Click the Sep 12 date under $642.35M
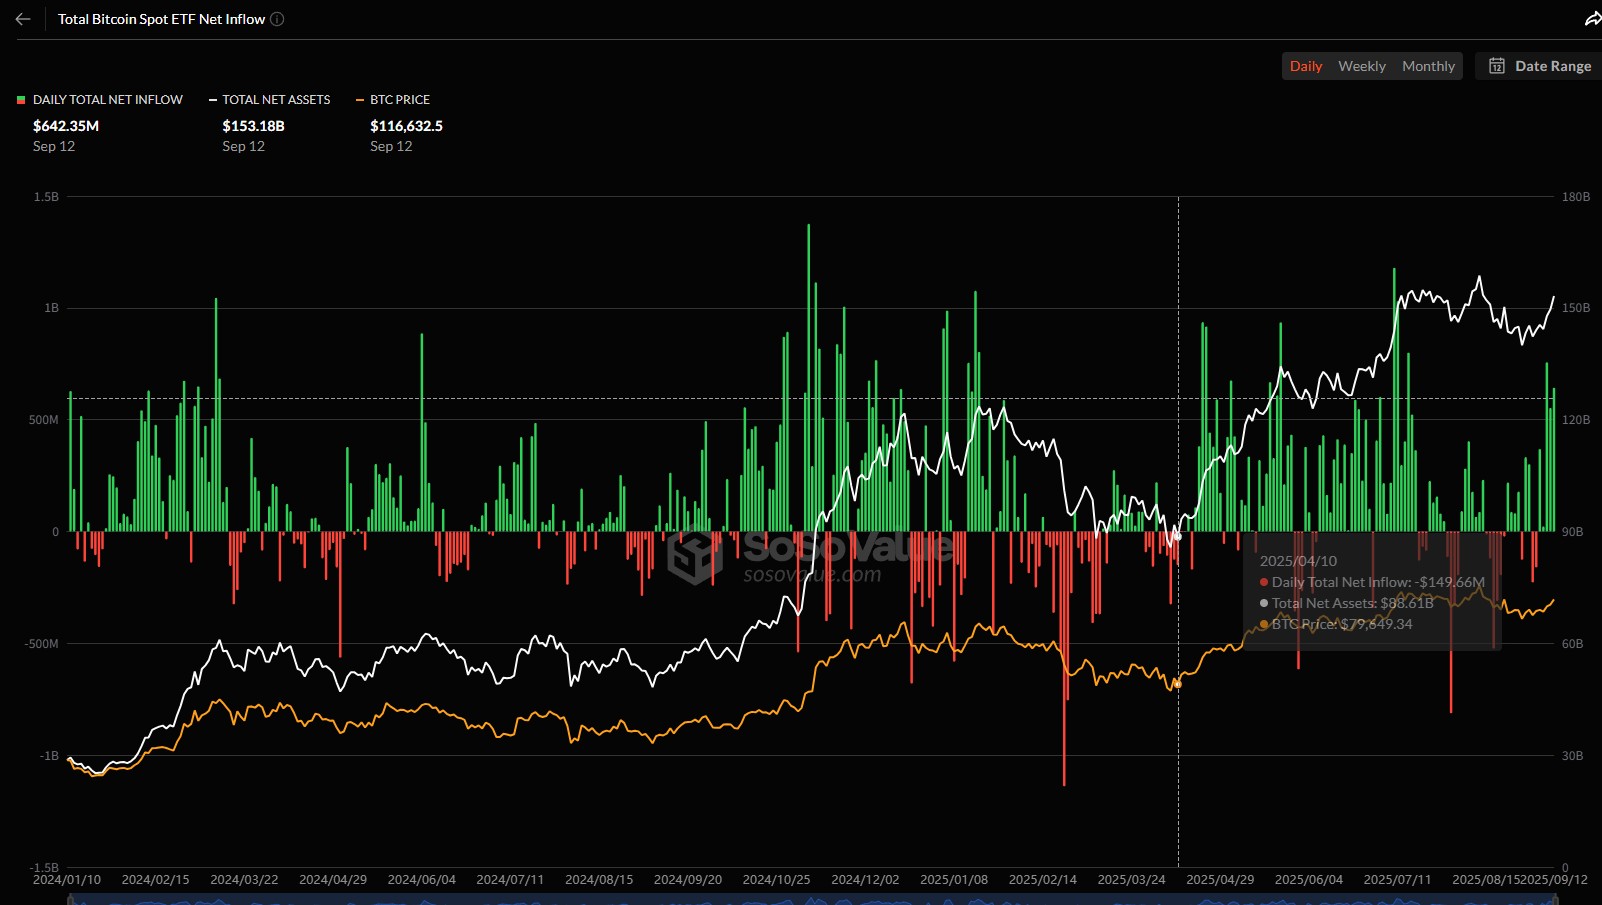The image size is (1602, 905). 54,146
